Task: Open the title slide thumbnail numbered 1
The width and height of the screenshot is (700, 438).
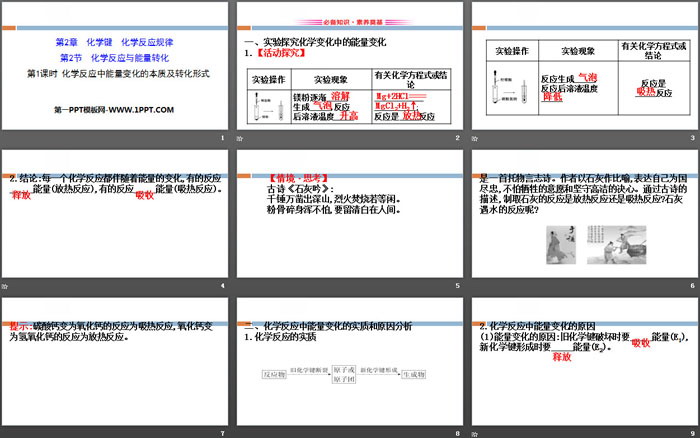Action: 115,70
